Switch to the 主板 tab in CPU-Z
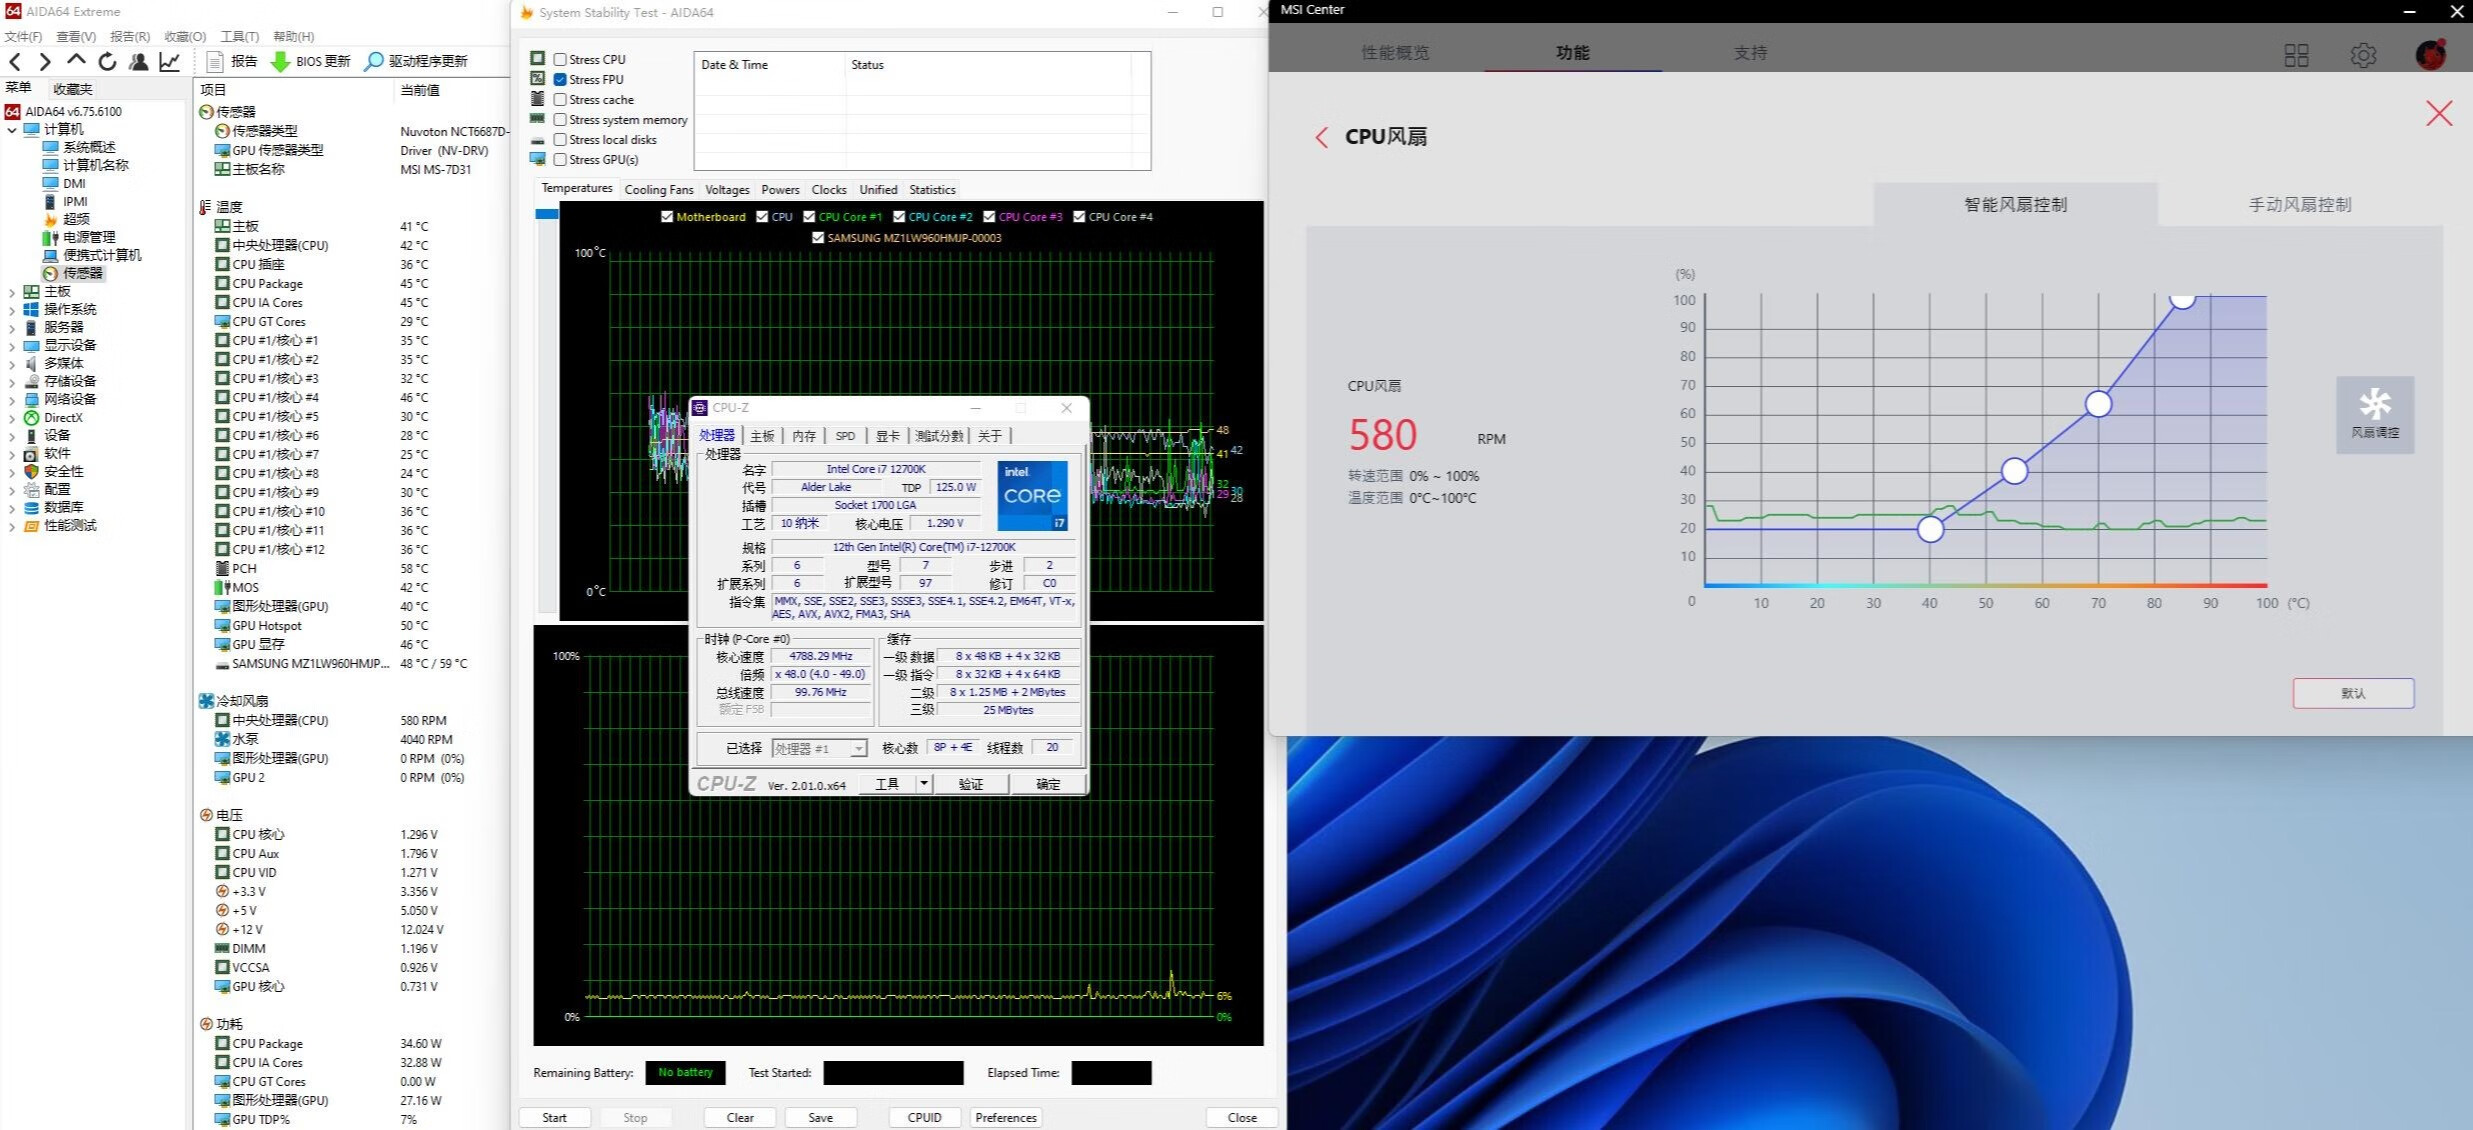Image resolution: width=2473 pixels, height=1130 pixels. coord(763,436)
